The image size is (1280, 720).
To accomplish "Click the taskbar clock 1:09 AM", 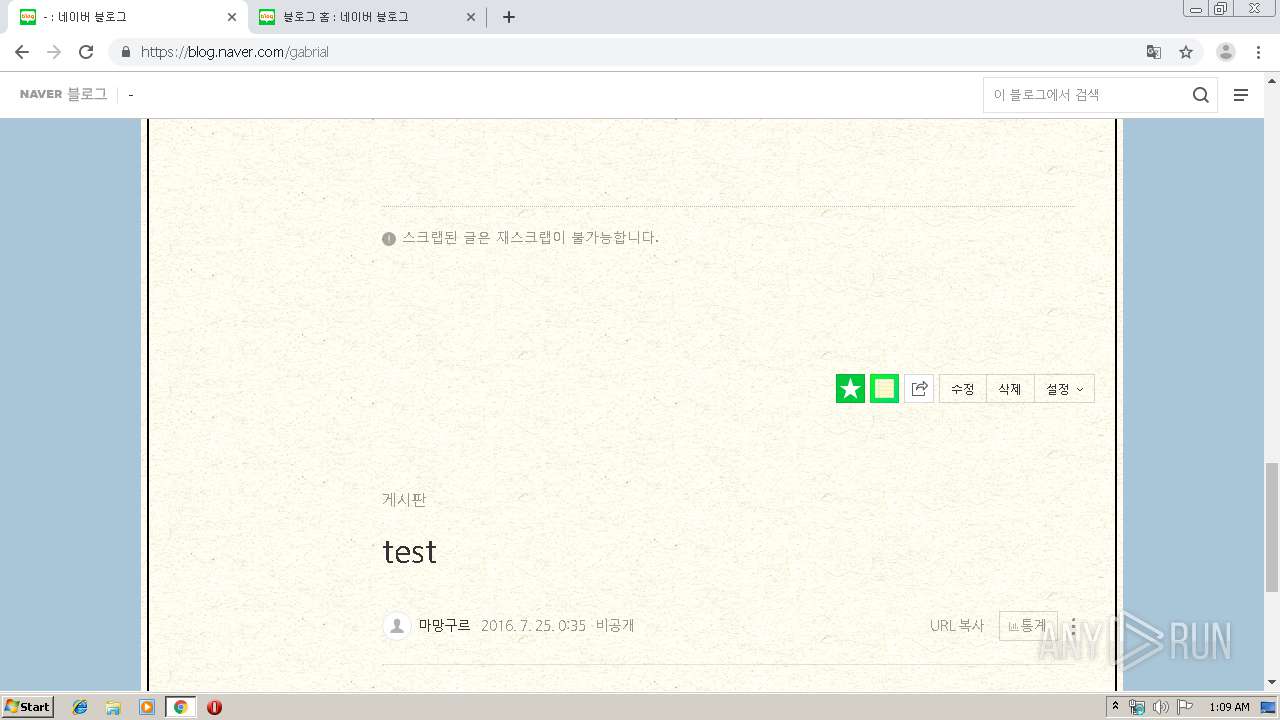I will [x=1229, y=707].
